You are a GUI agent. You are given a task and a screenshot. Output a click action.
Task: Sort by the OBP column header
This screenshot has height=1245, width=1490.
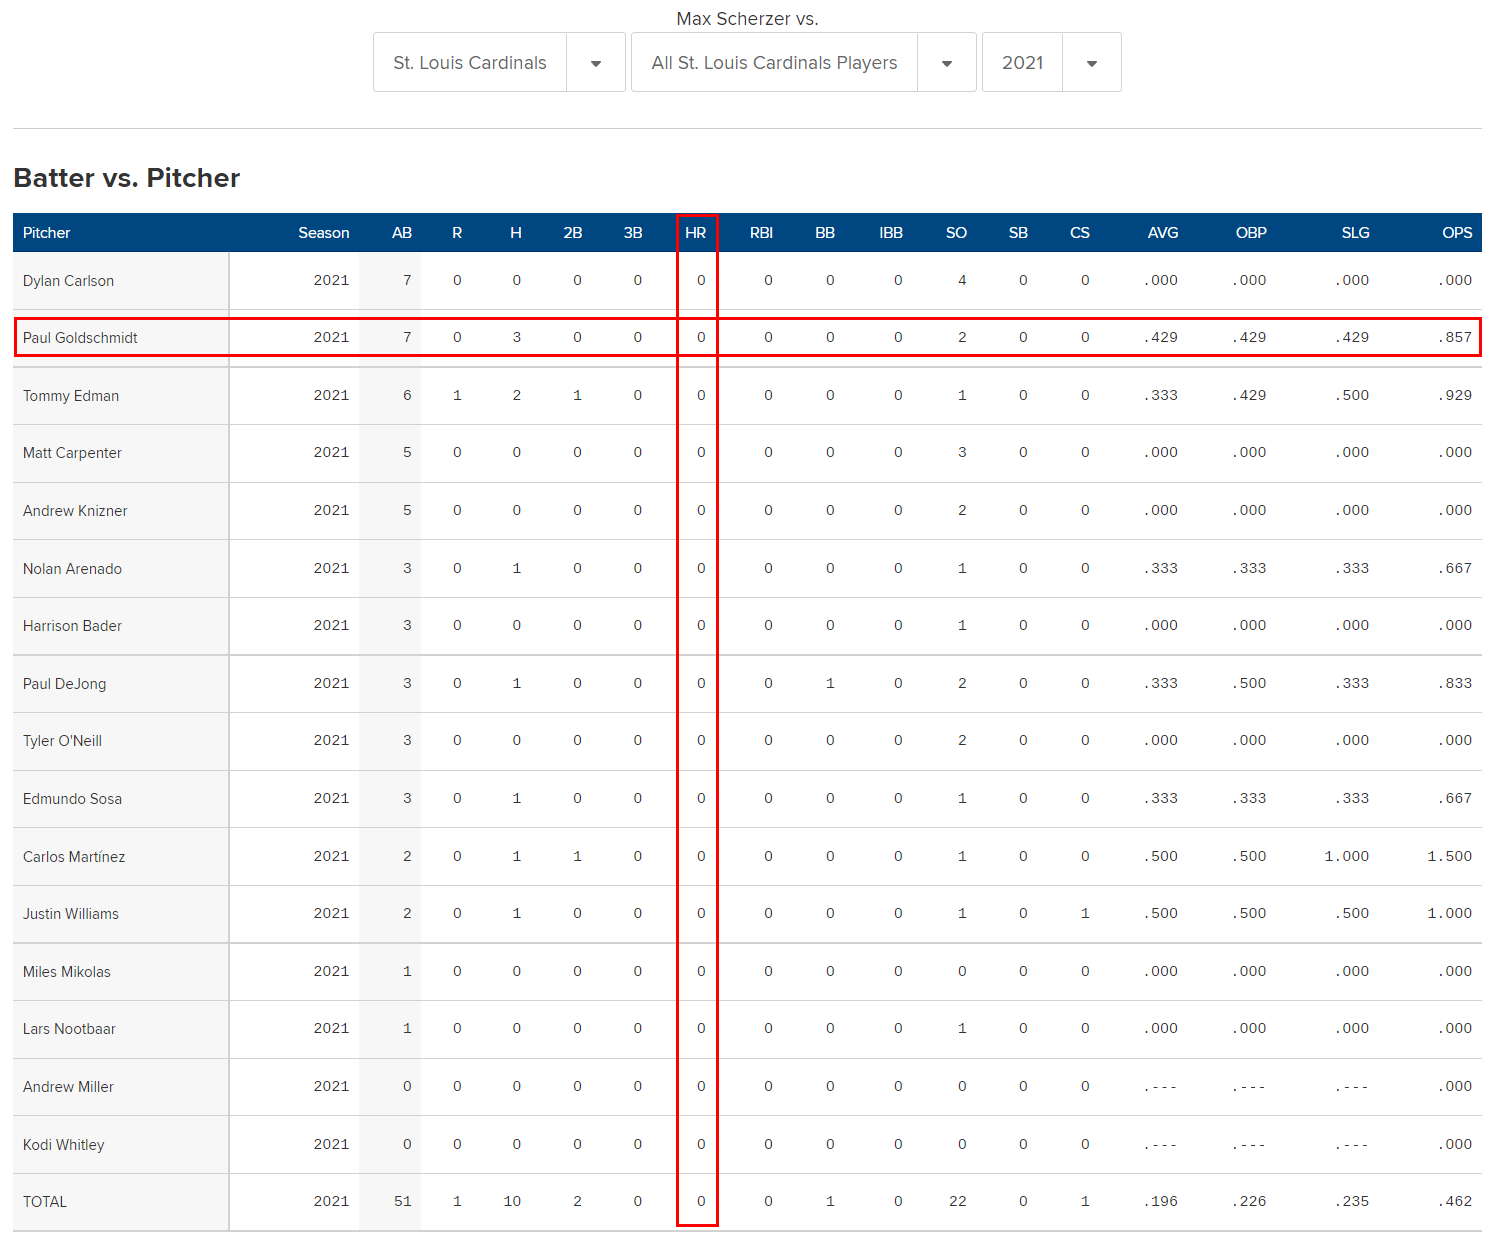click(1251, 232)
